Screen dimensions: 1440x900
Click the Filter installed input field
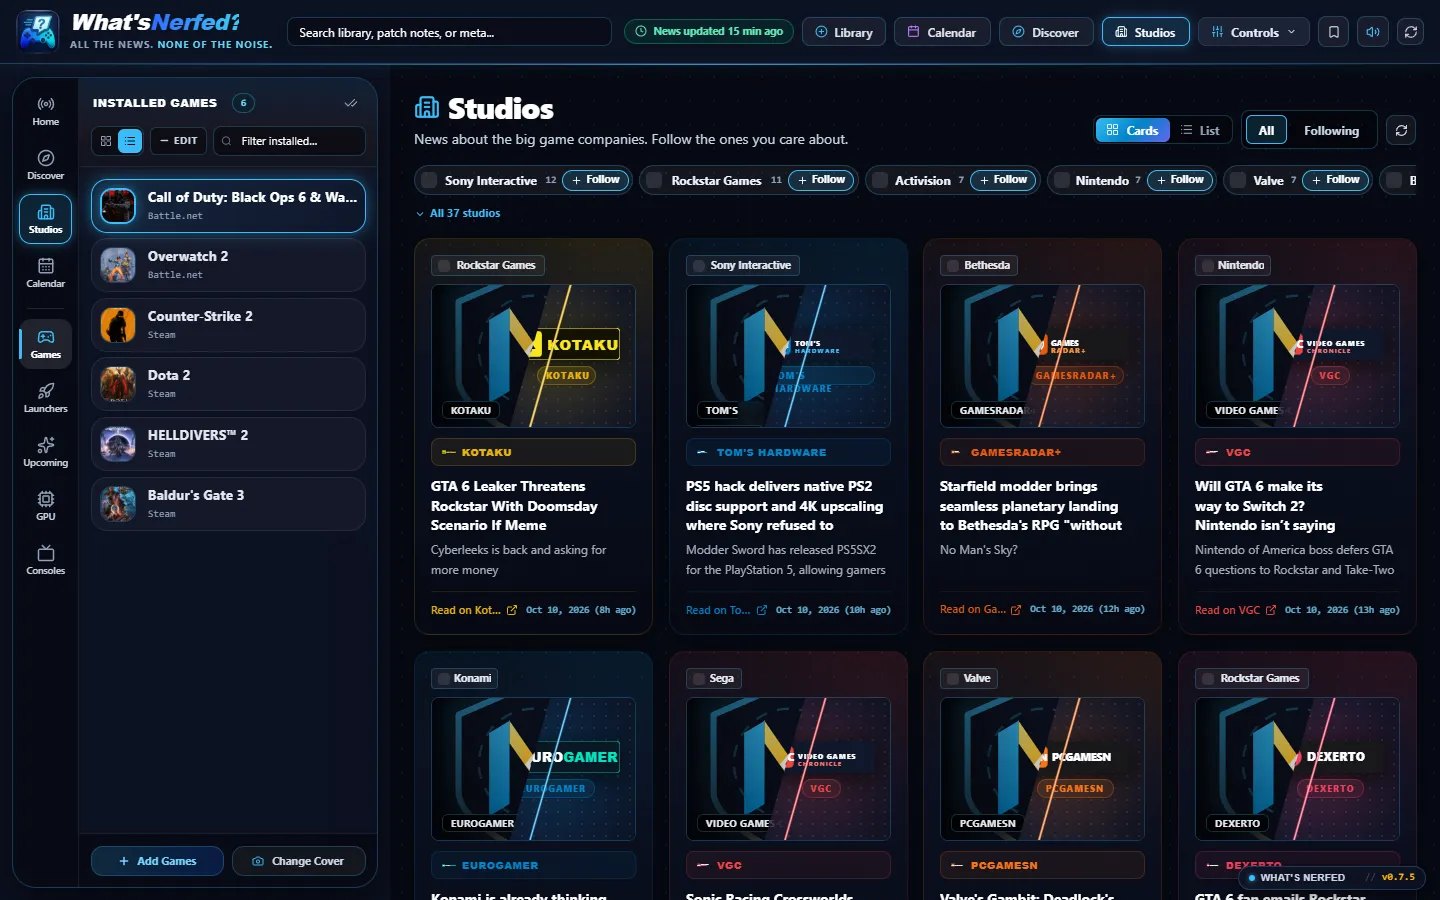[x=290, y=141]
